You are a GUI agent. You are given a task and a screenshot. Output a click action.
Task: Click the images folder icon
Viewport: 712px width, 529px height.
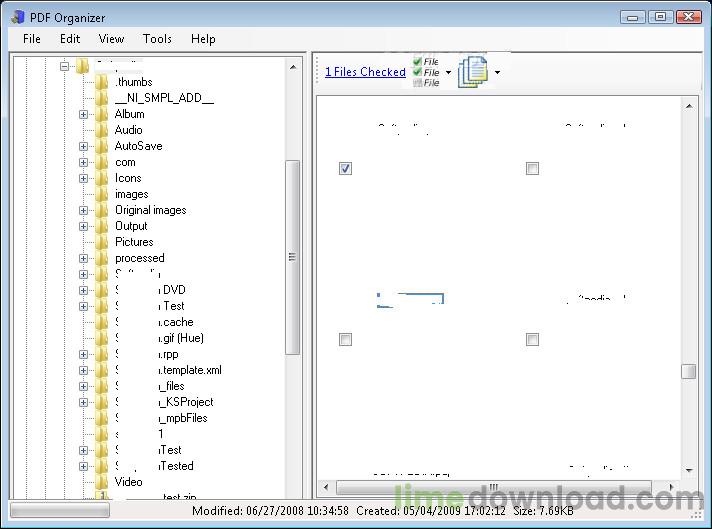[102, 194]
